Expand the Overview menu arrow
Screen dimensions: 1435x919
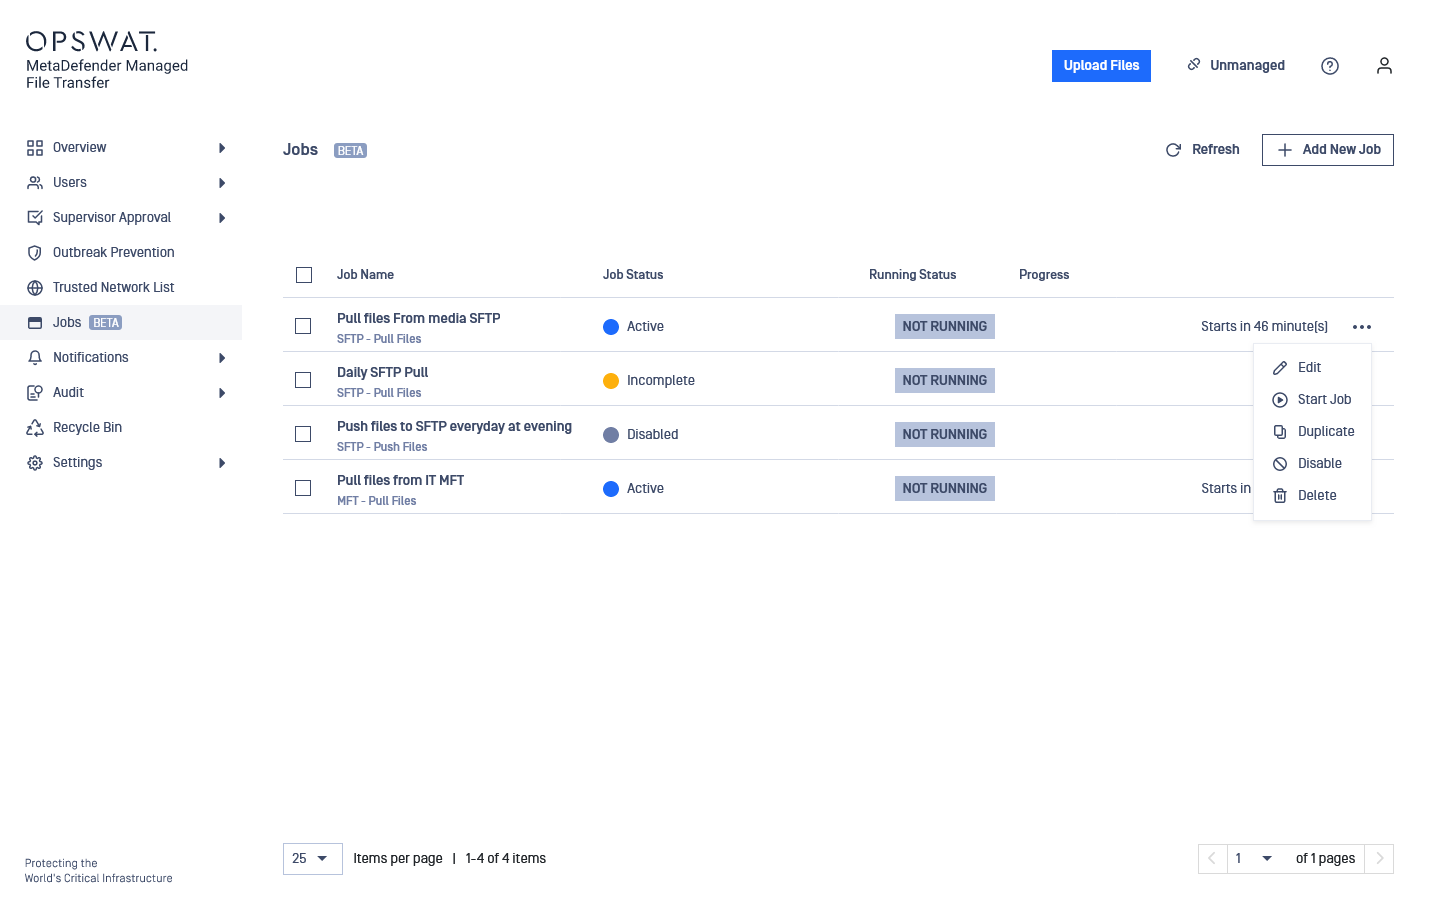click(x=222, y=148)
